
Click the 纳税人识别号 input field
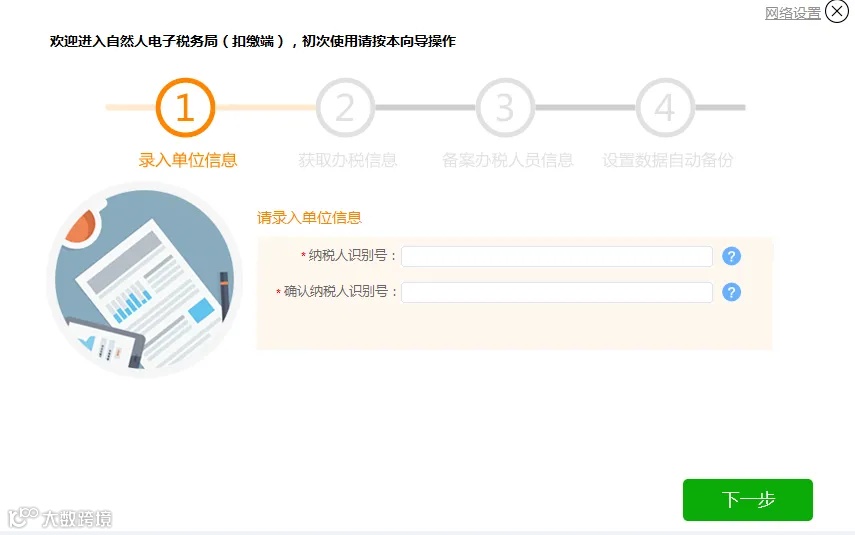tap(557, 256)
